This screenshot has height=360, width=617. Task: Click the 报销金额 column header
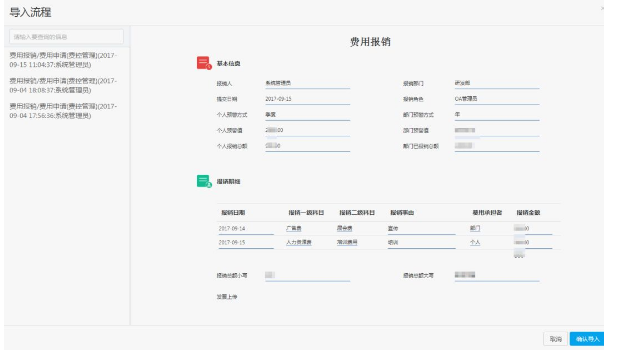point(528,213)
